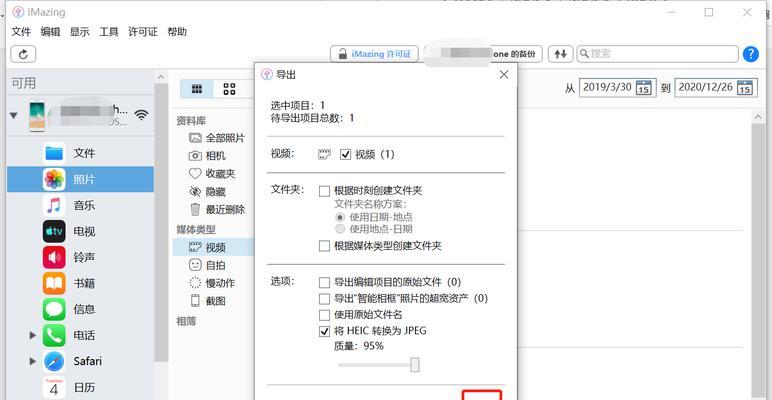Select 使用地点-日期 radio option

[340, 229]
